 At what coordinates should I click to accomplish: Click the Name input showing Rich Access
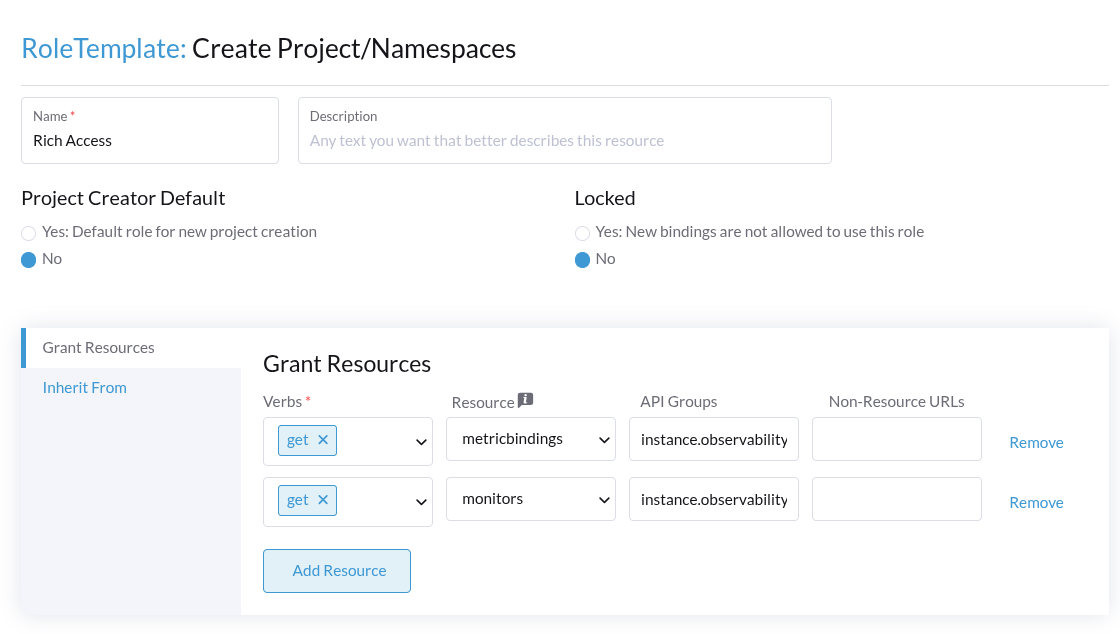pos(150,140)
